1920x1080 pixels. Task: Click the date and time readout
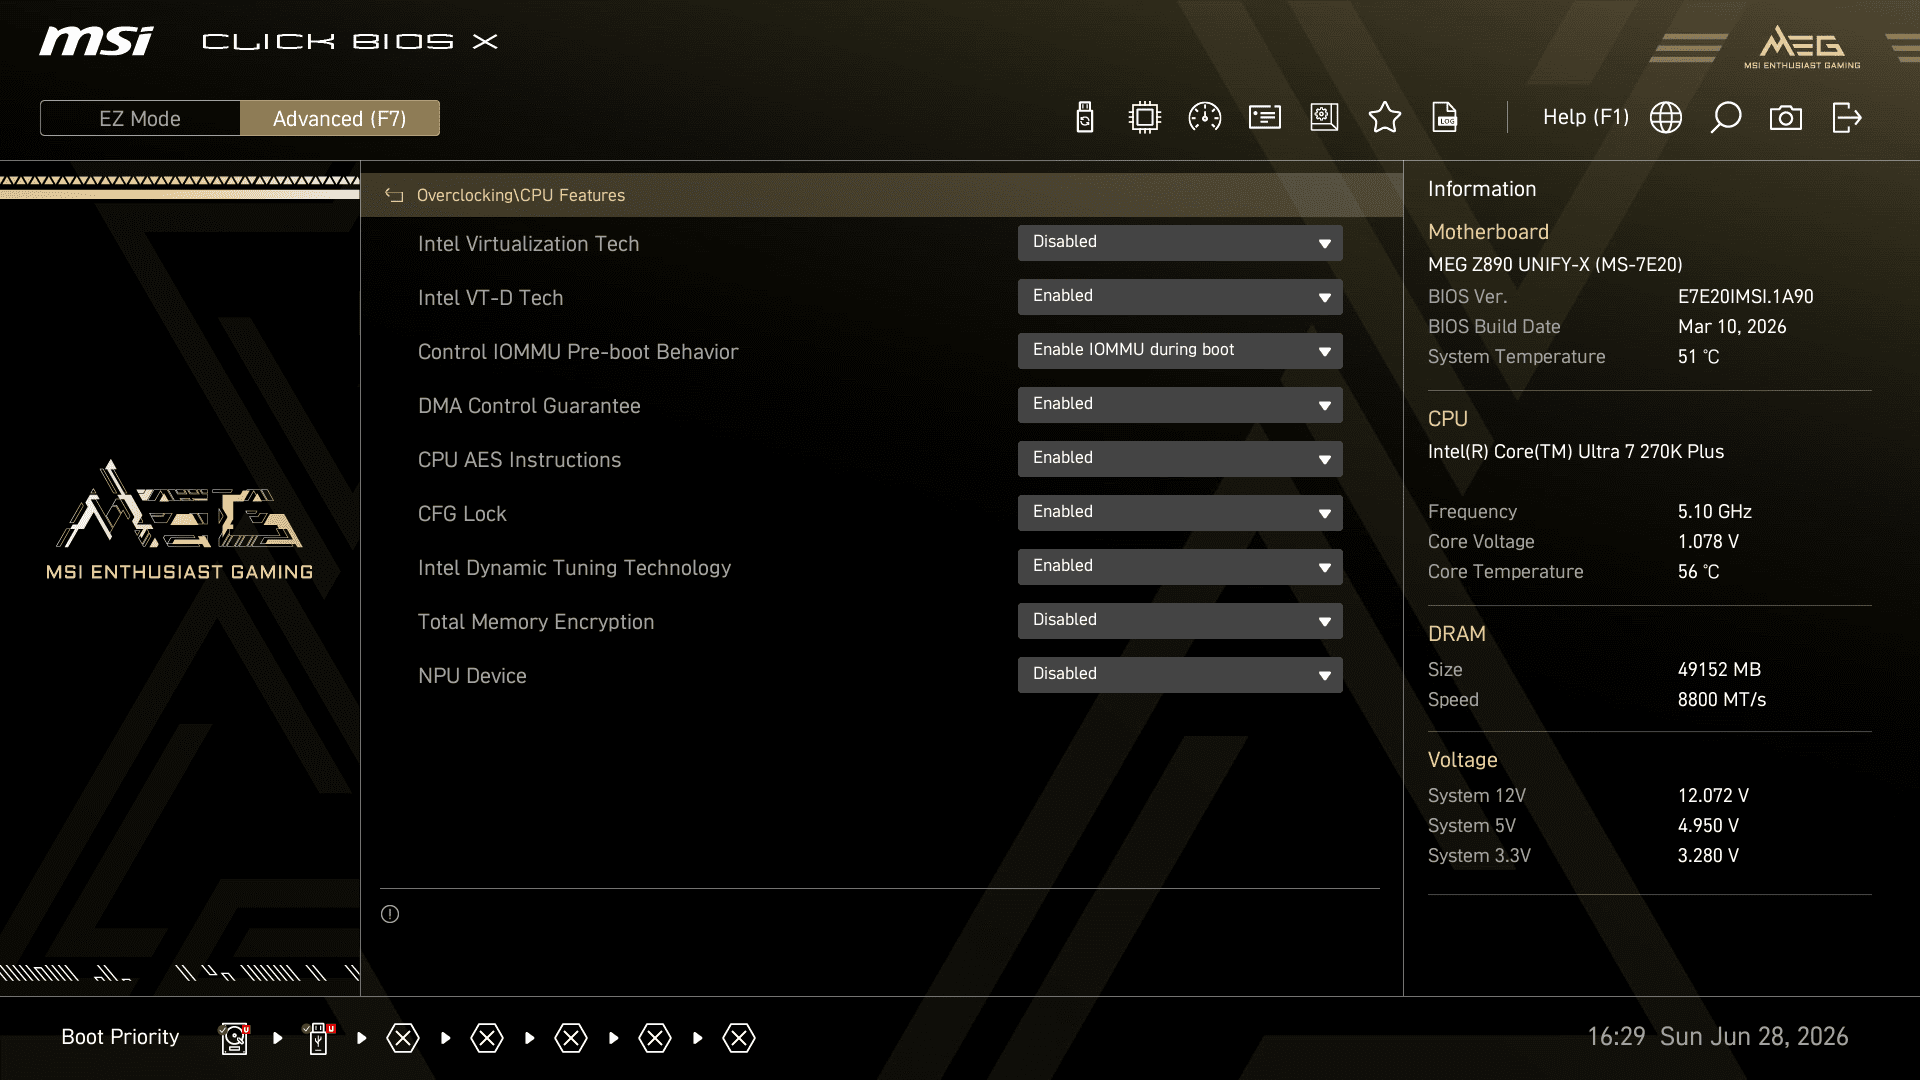click(x=1717, y=1037)
